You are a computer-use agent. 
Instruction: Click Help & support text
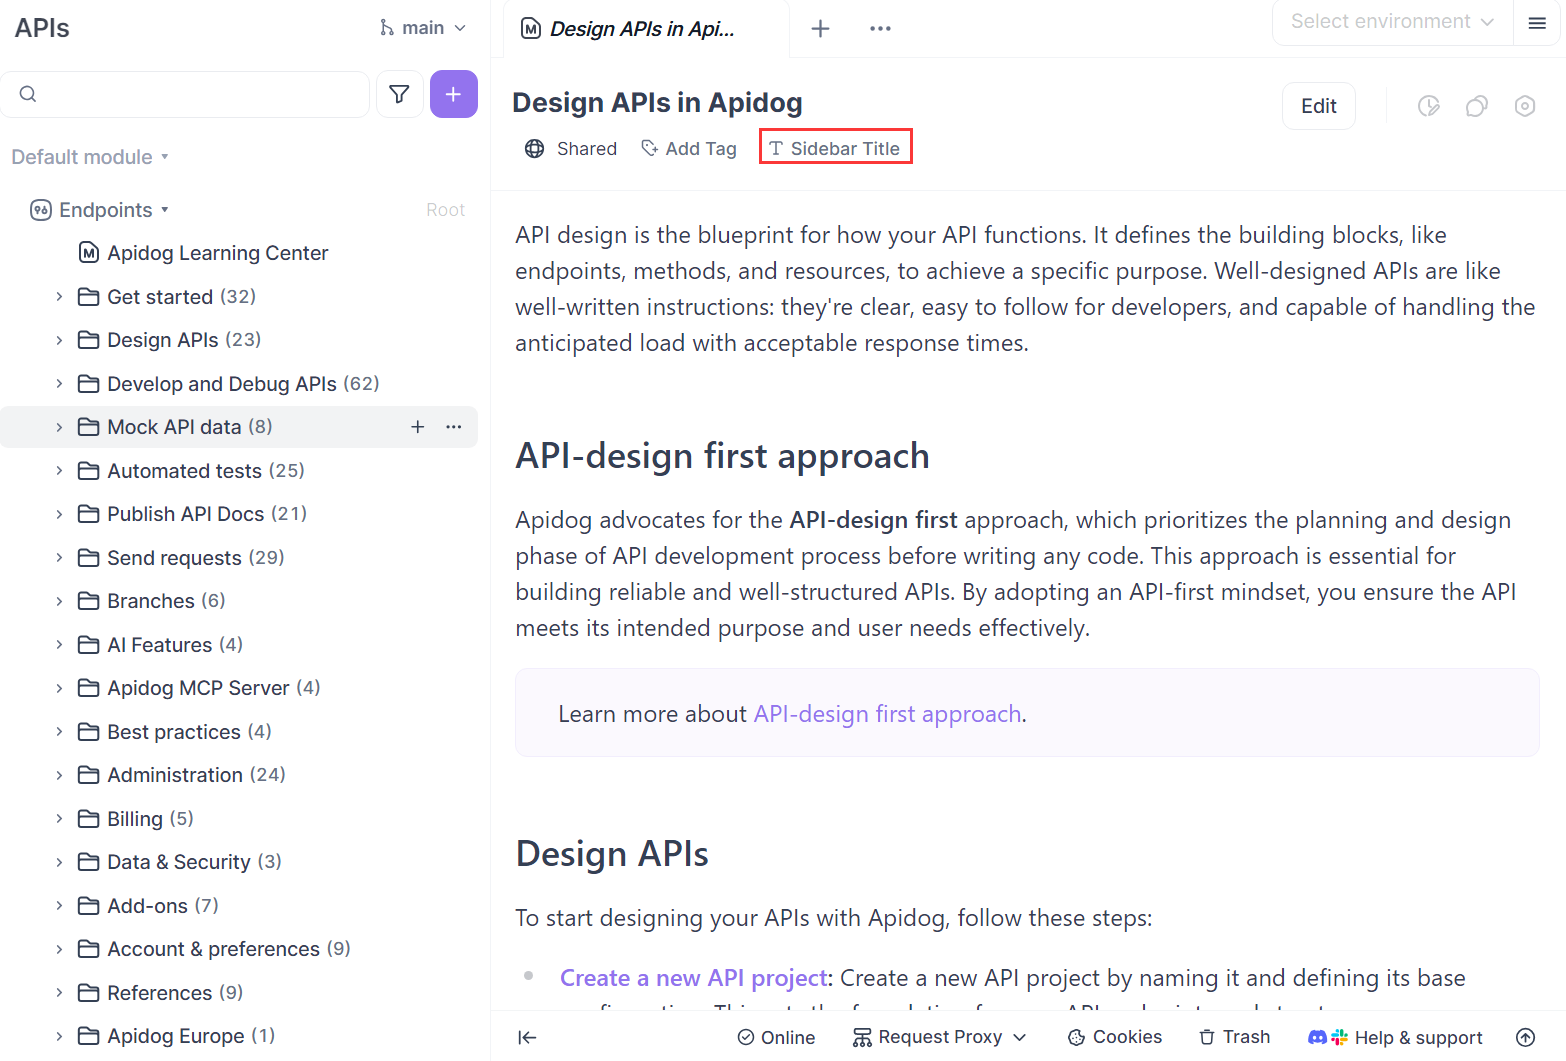tap(1418, 1038)
